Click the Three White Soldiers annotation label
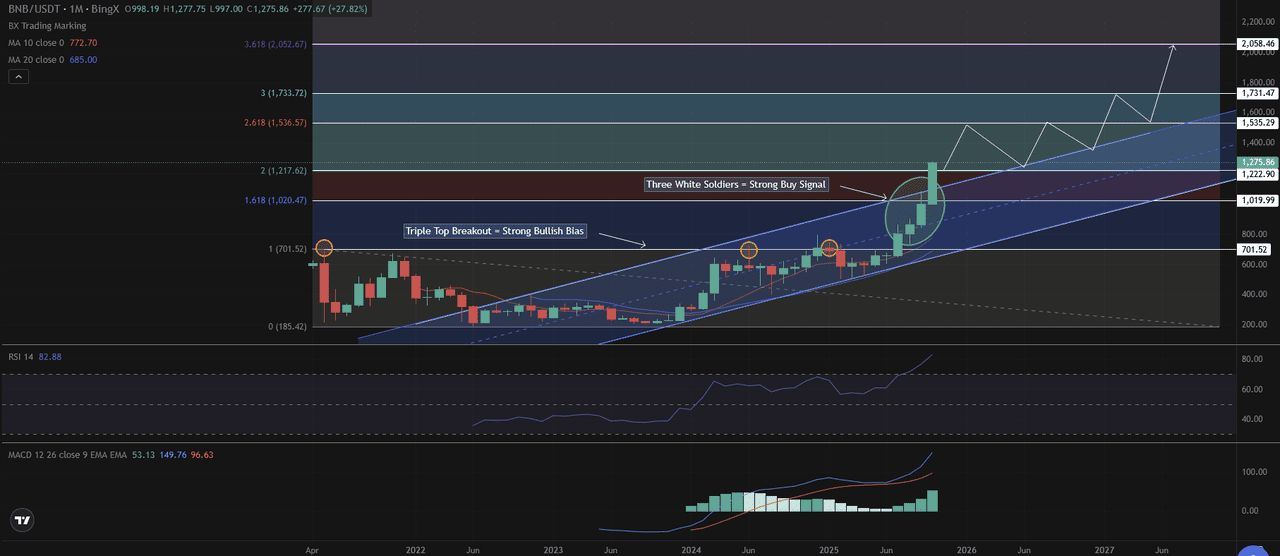 tap(736, 185)
